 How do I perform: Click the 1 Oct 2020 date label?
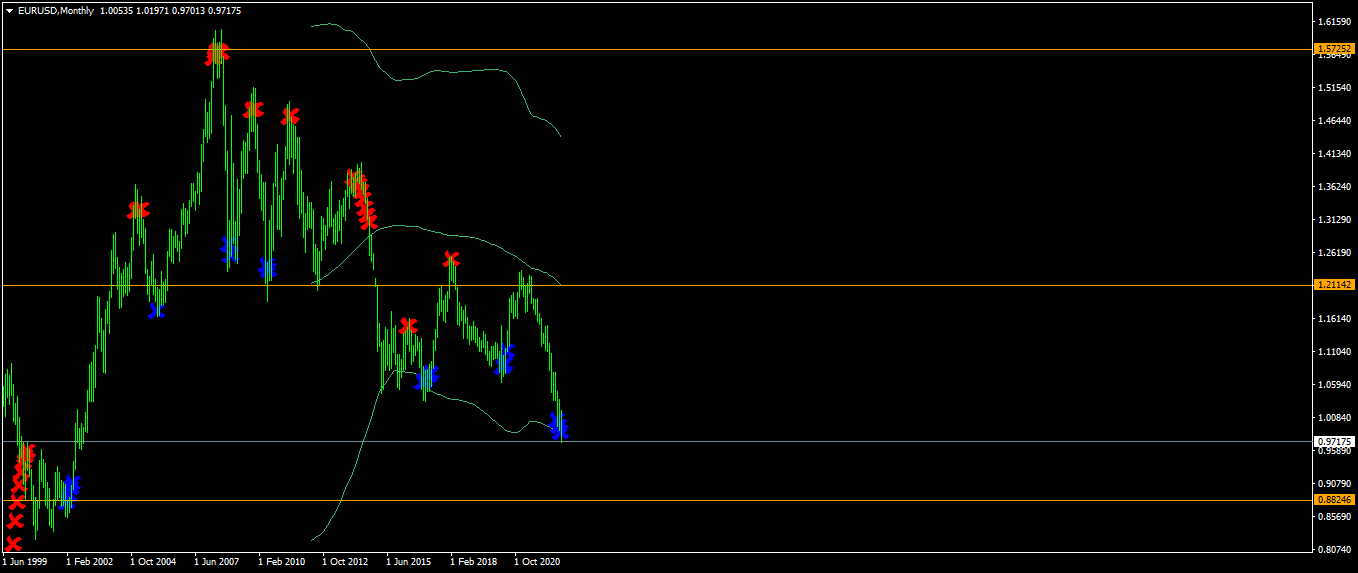point(537,562)
